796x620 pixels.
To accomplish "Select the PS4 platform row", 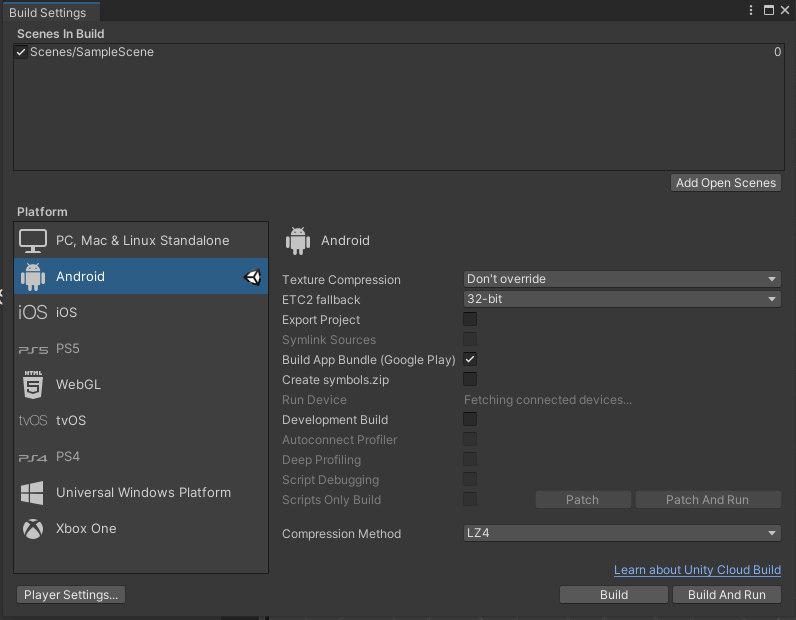I will pyautogui.click(x=141, y=456).
